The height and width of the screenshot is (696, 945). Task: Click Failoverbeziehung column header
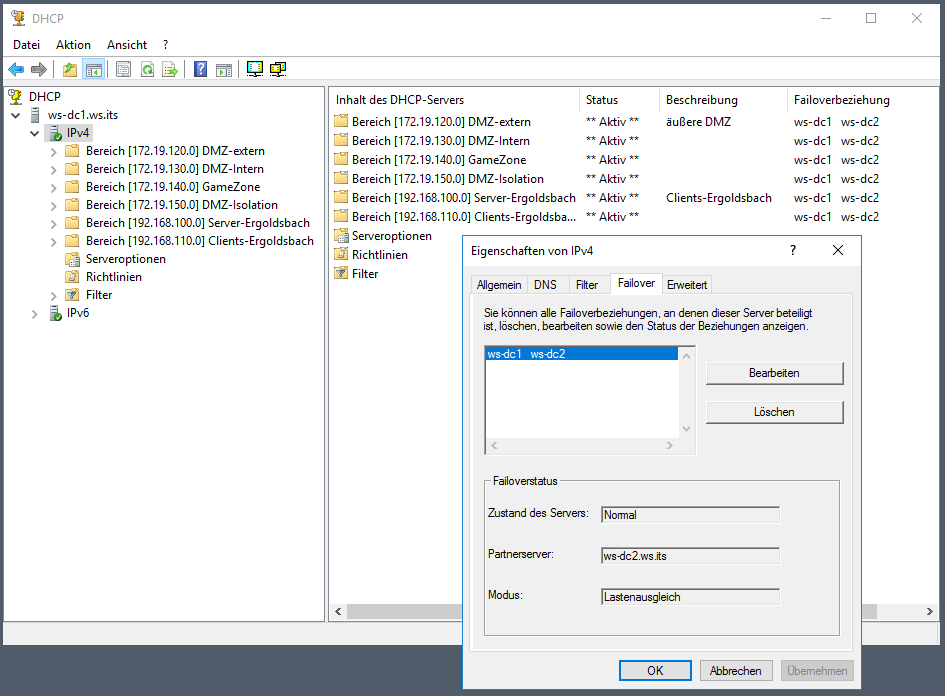pyautogui.click(x=841, y=100)
